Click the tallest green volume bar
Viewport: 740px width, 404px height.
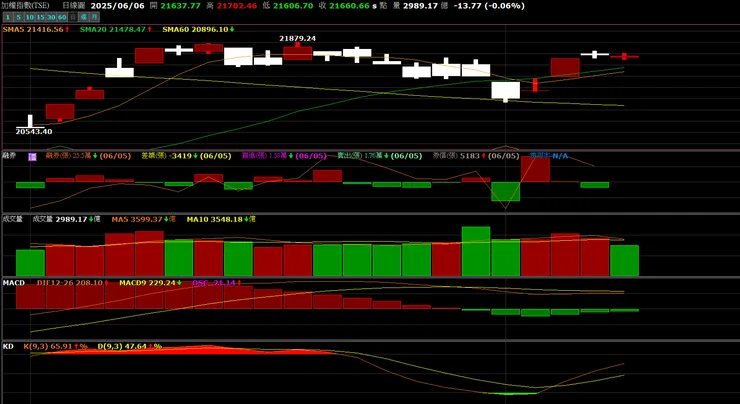pos(476,251)
